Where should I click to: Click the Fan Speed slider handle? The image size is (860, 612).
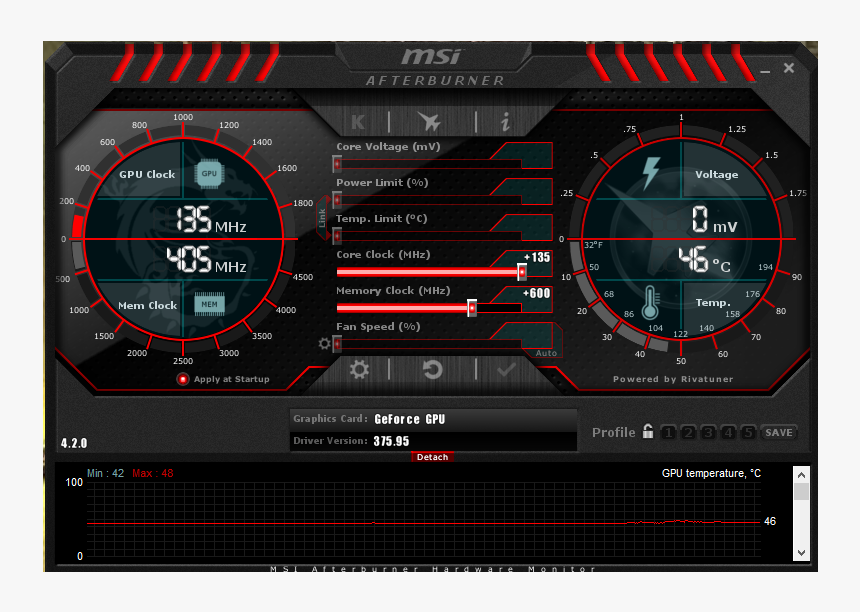tap(337, 344)
